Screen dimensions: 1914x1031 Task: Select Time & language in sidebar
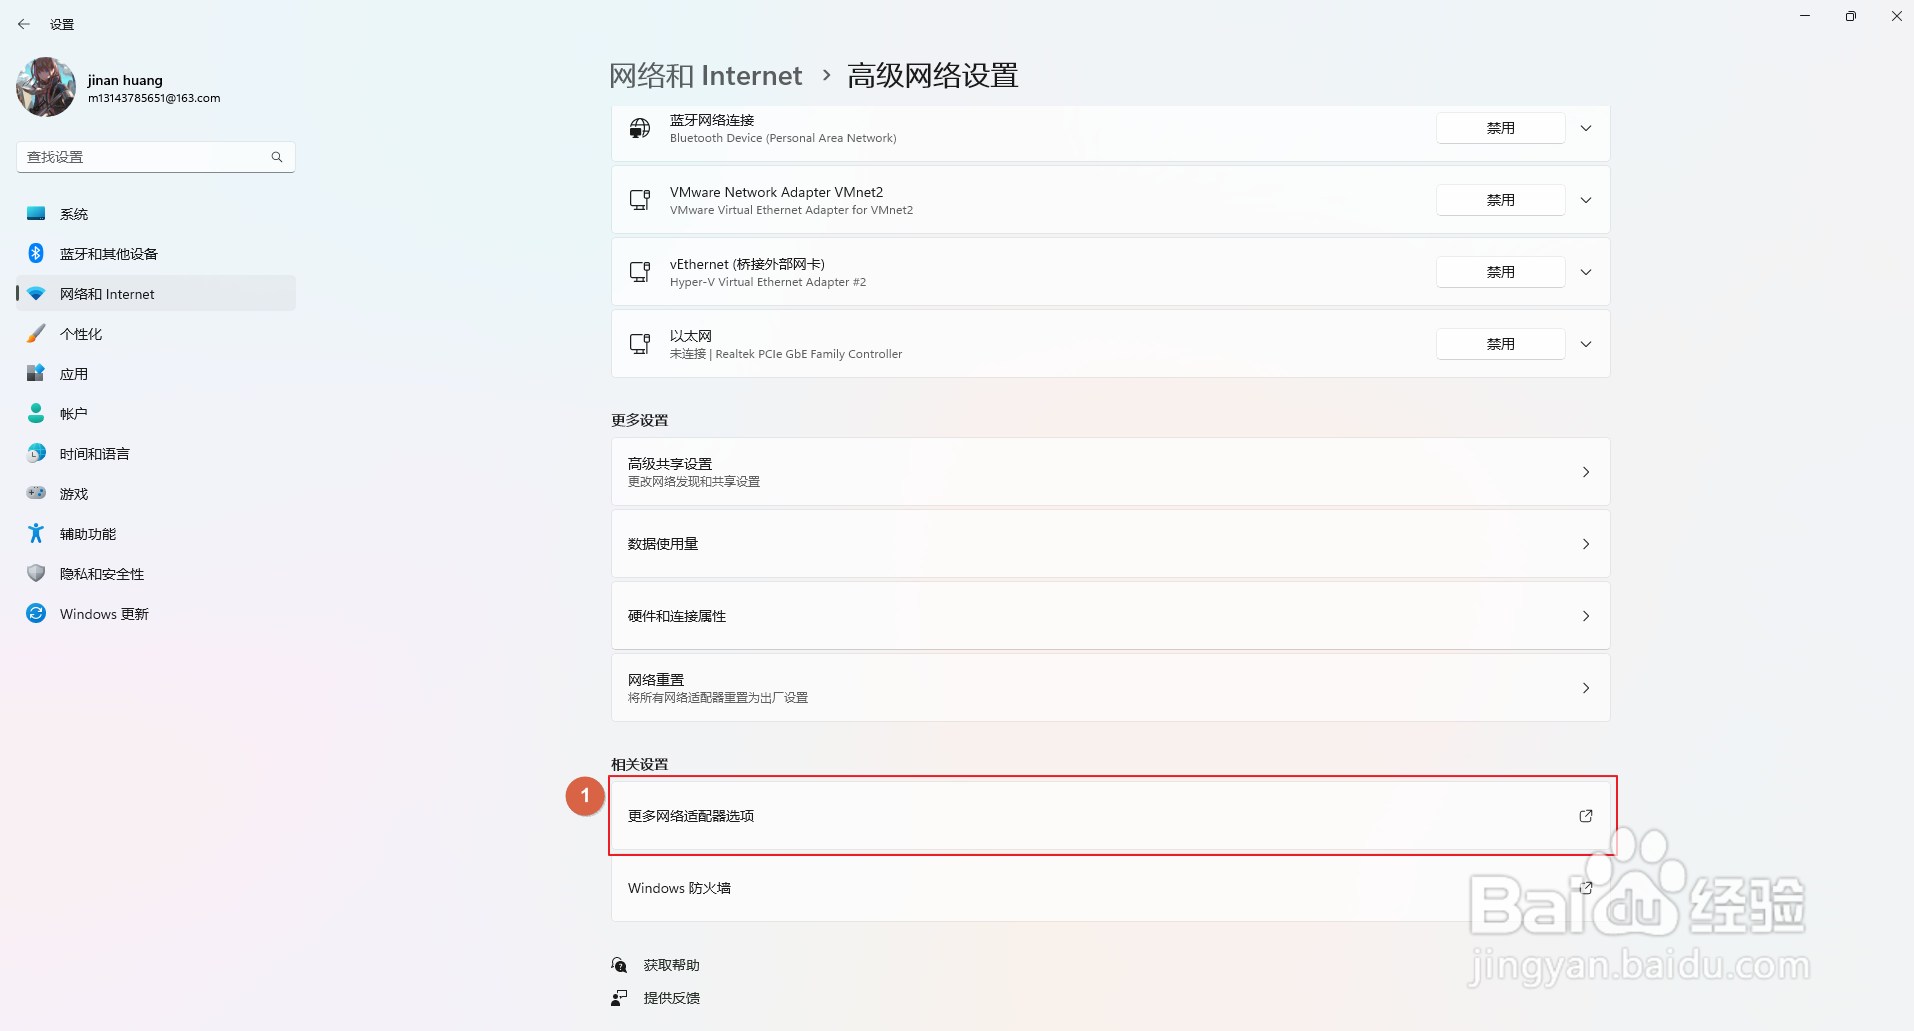[95, 454]
